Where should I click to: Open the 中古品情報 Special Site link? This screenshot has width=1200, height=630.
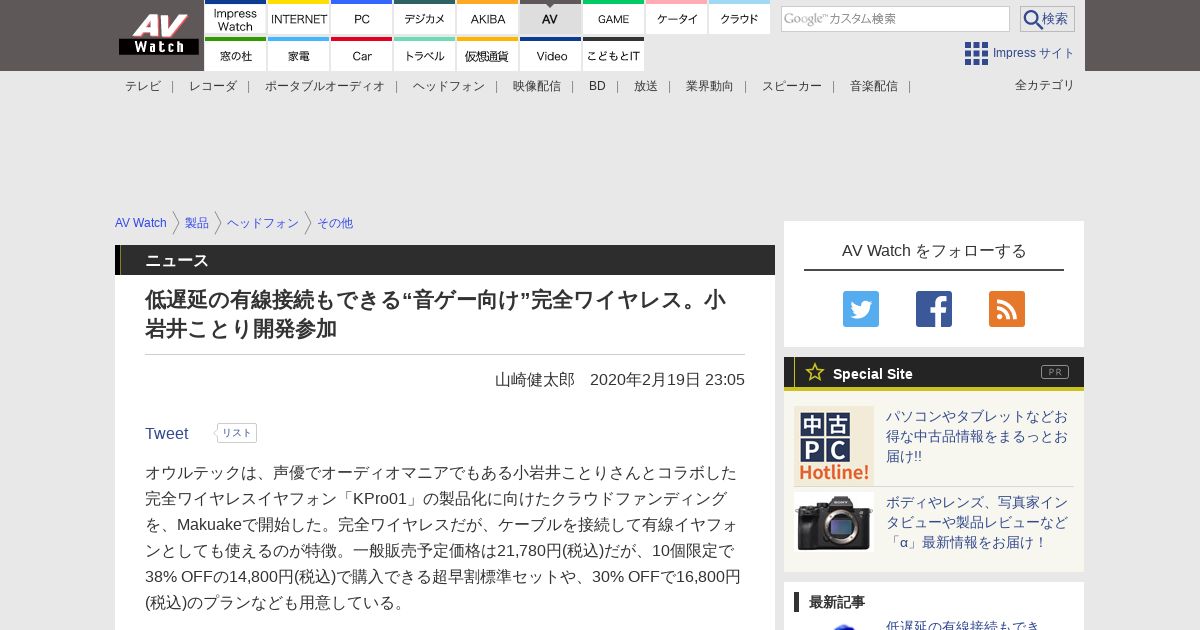pos(977,436)
